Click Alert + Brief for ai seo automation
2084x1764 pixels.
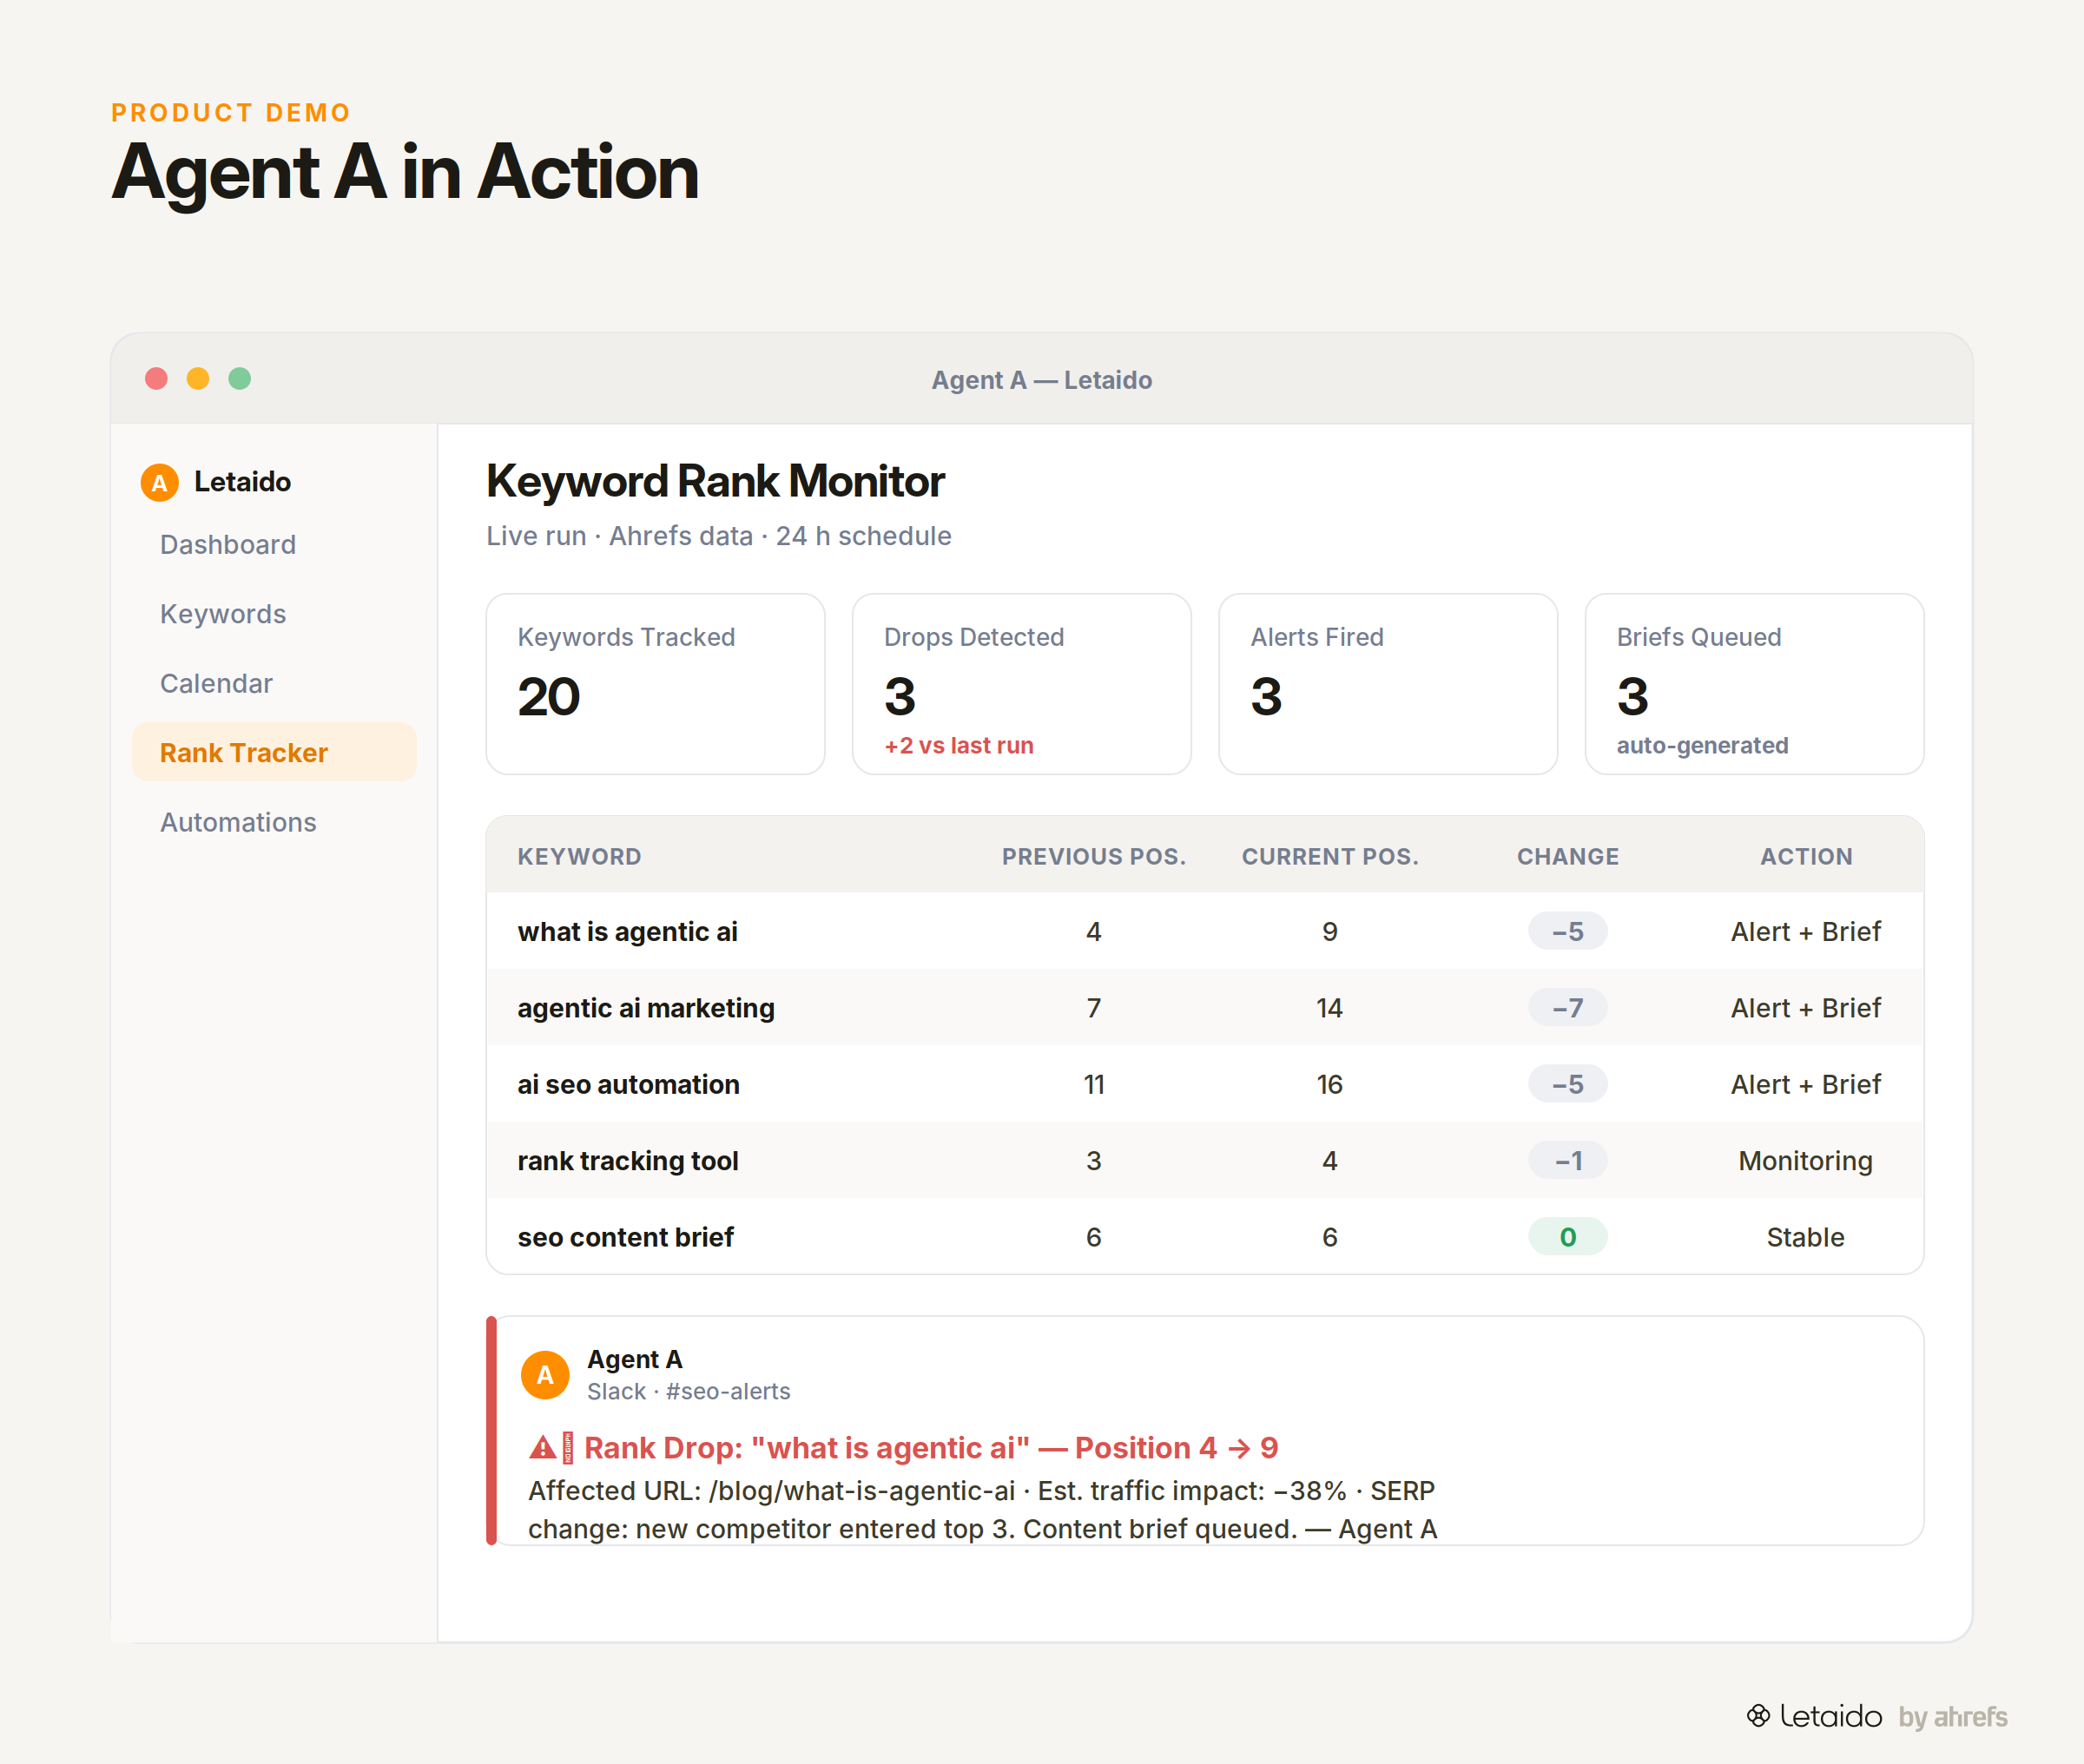click(x=1806, y=1084)
